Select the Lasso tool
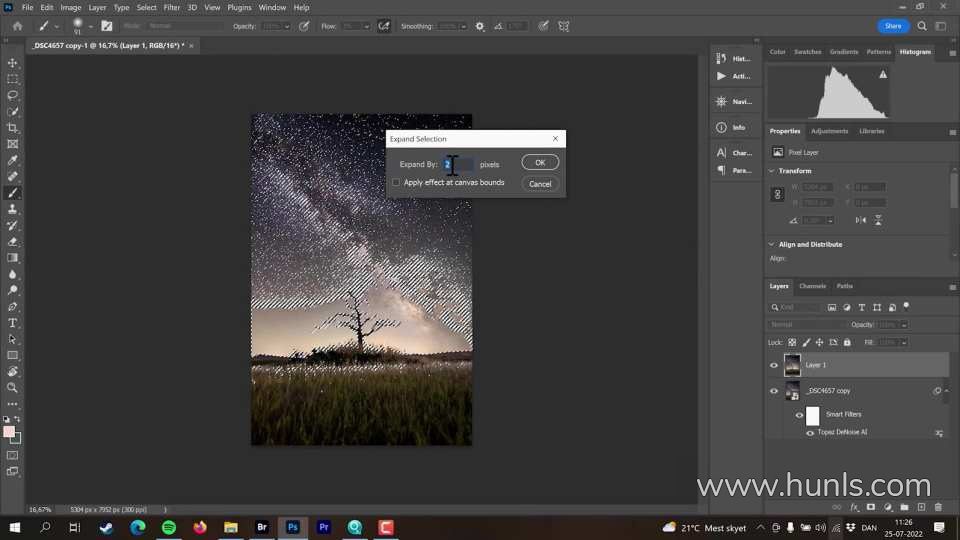The height and width of the screenshot is (540, 960). click(x=13, y=95)
